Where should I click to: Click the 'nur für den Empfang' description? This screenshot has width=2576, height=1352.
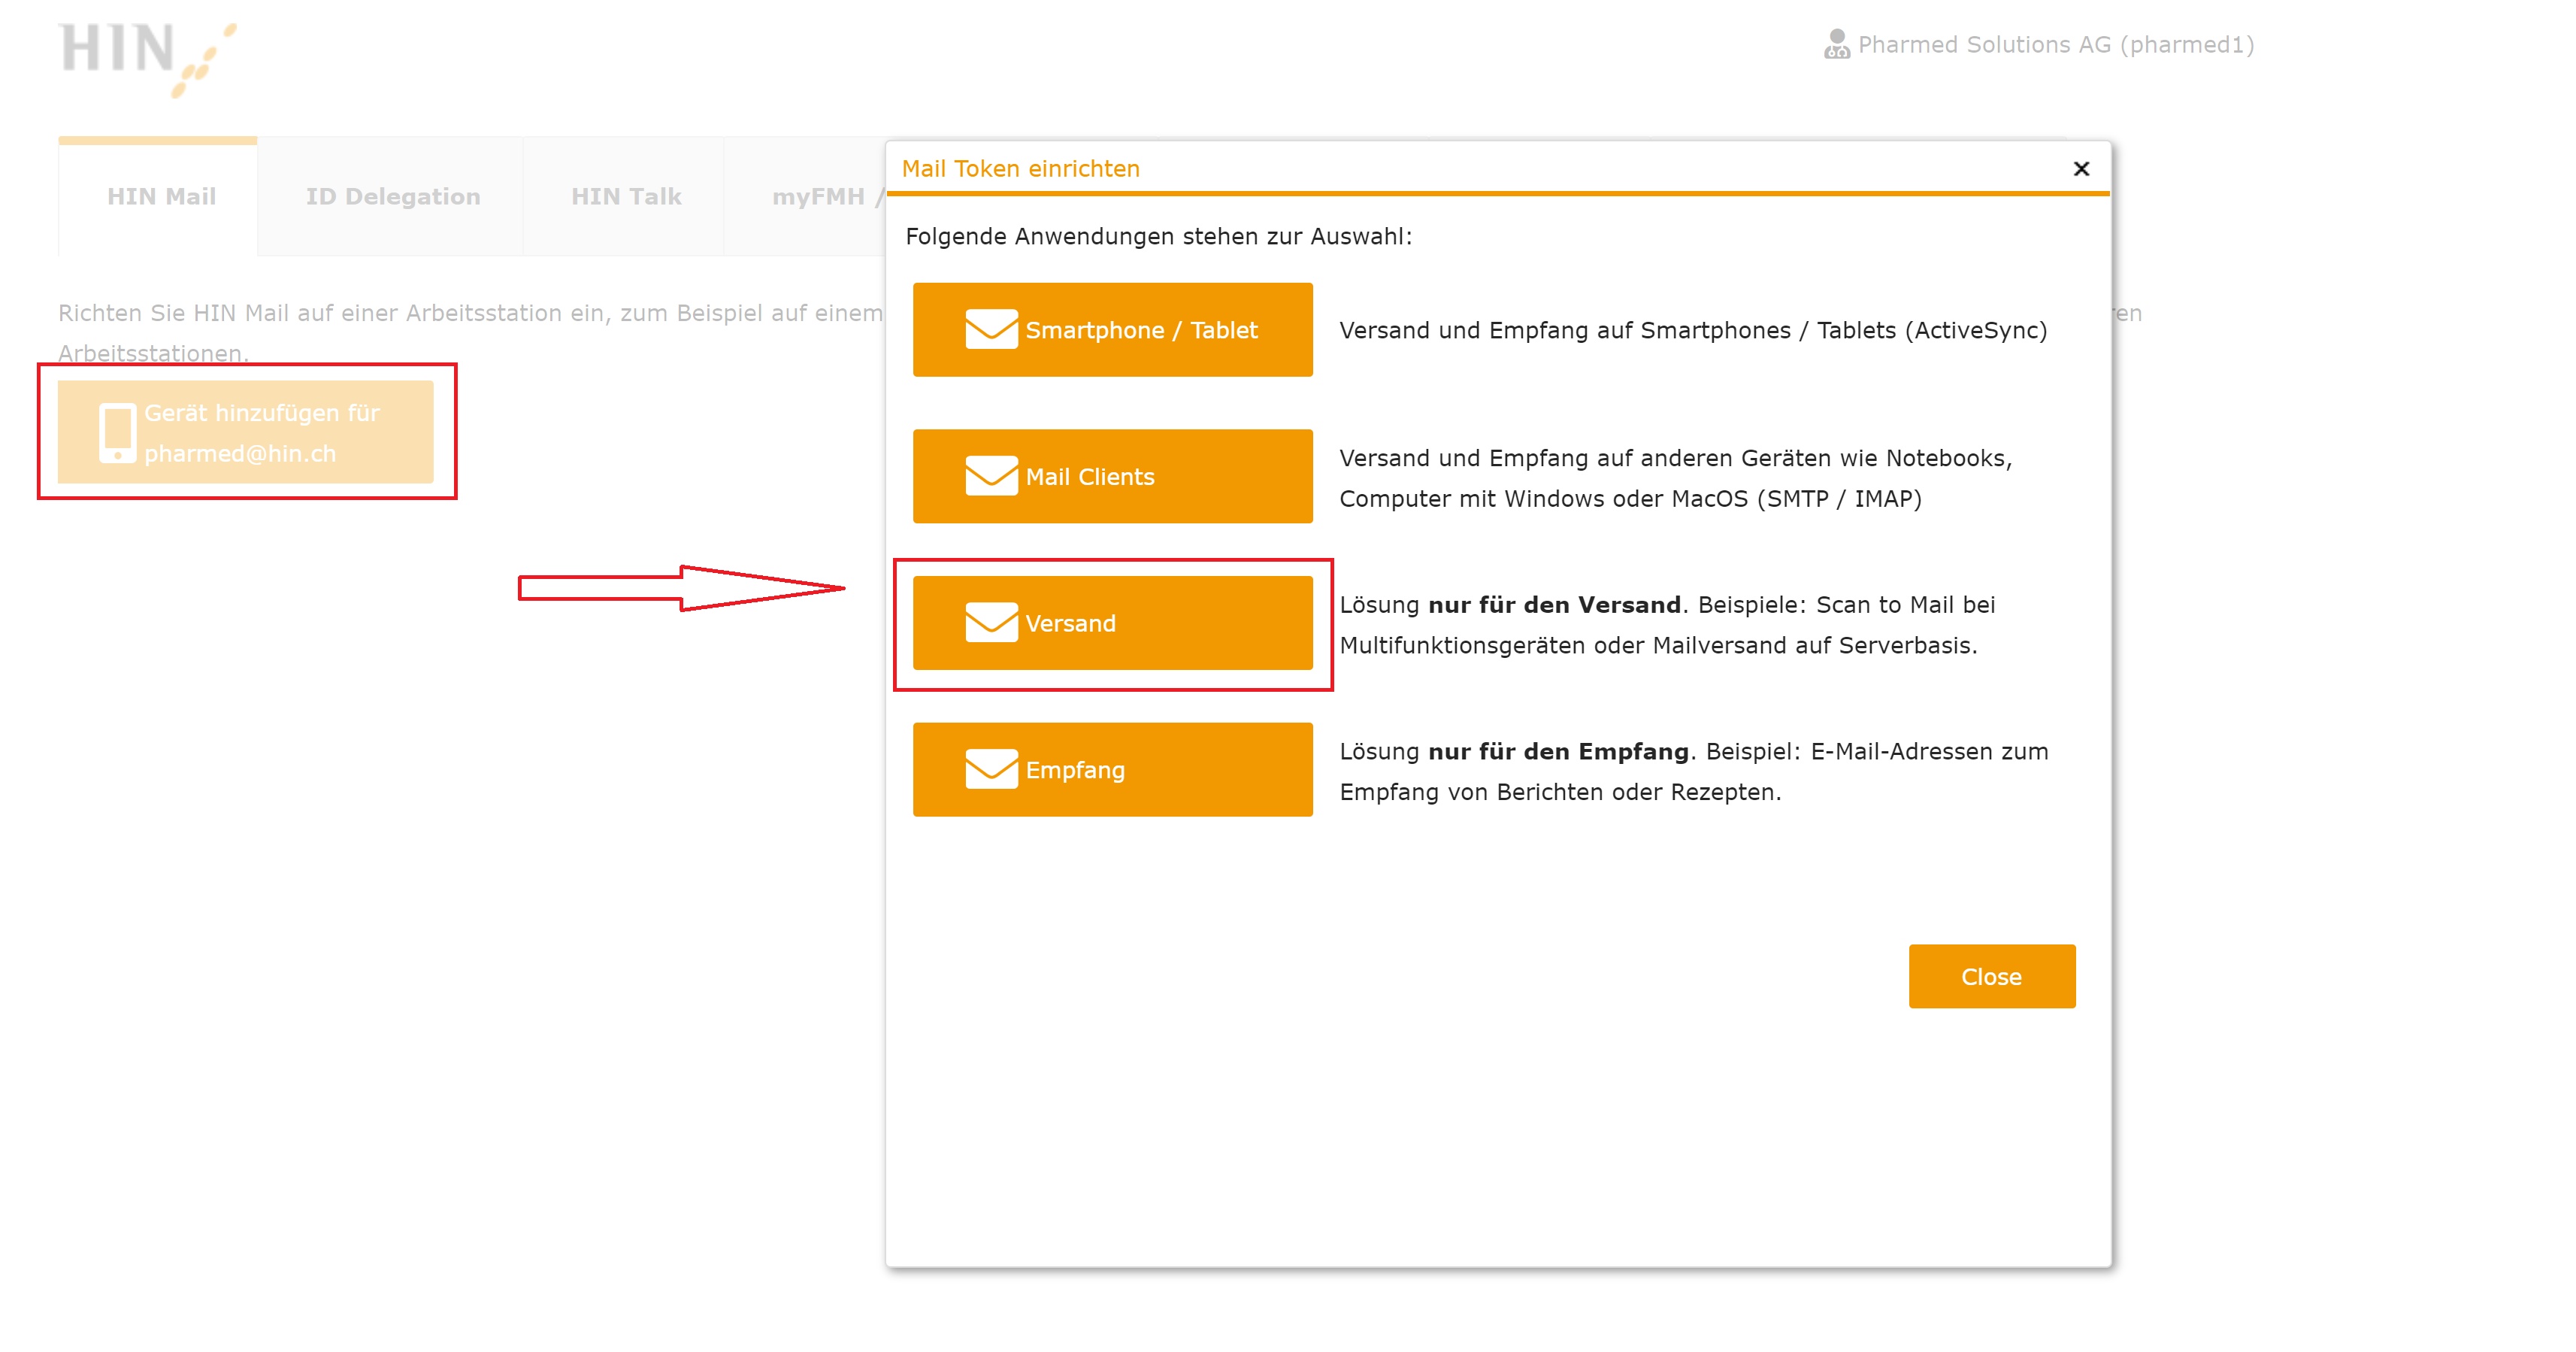[x=1693, y=771]
